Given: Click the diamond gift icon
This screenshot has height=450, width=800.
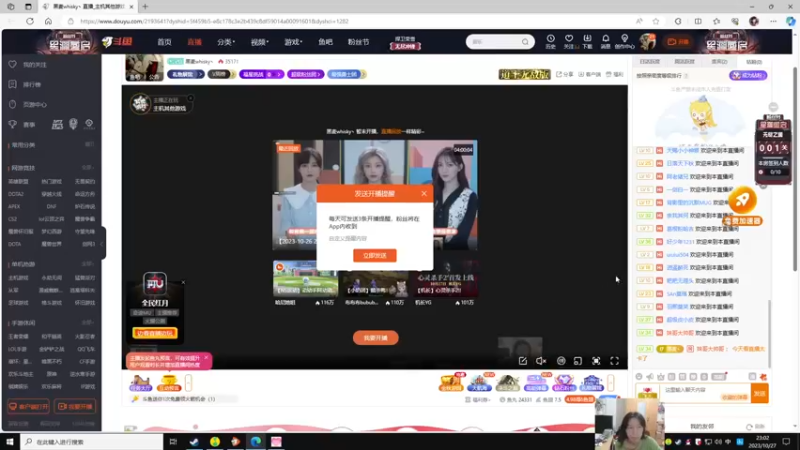Looking at the screenshot, I should (563, 383).
